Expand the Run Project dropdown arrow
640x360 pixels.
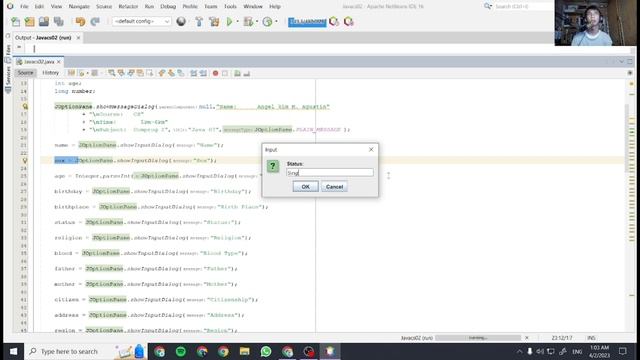(237, 22)
